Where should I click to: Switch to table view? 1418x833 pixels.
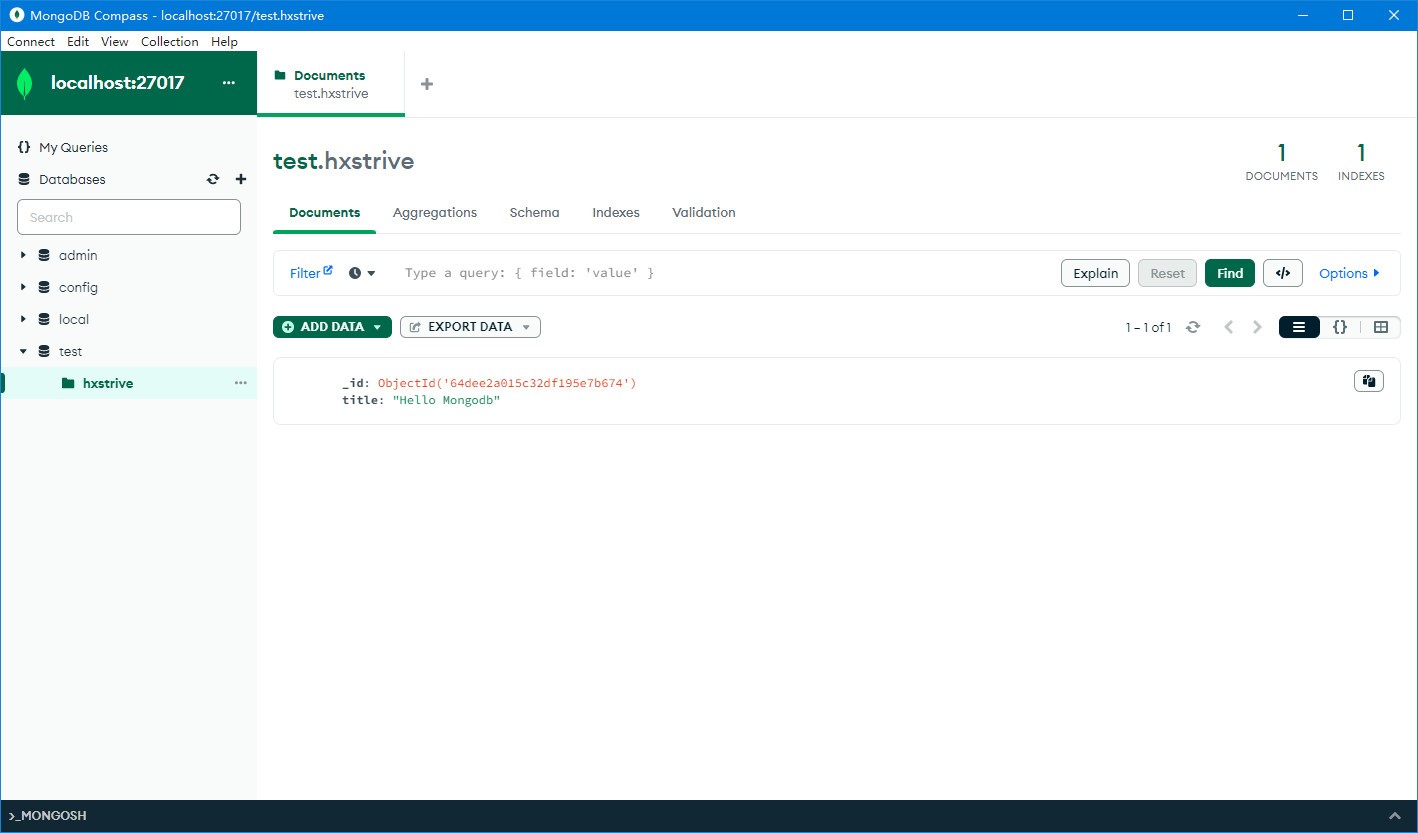1381,327
